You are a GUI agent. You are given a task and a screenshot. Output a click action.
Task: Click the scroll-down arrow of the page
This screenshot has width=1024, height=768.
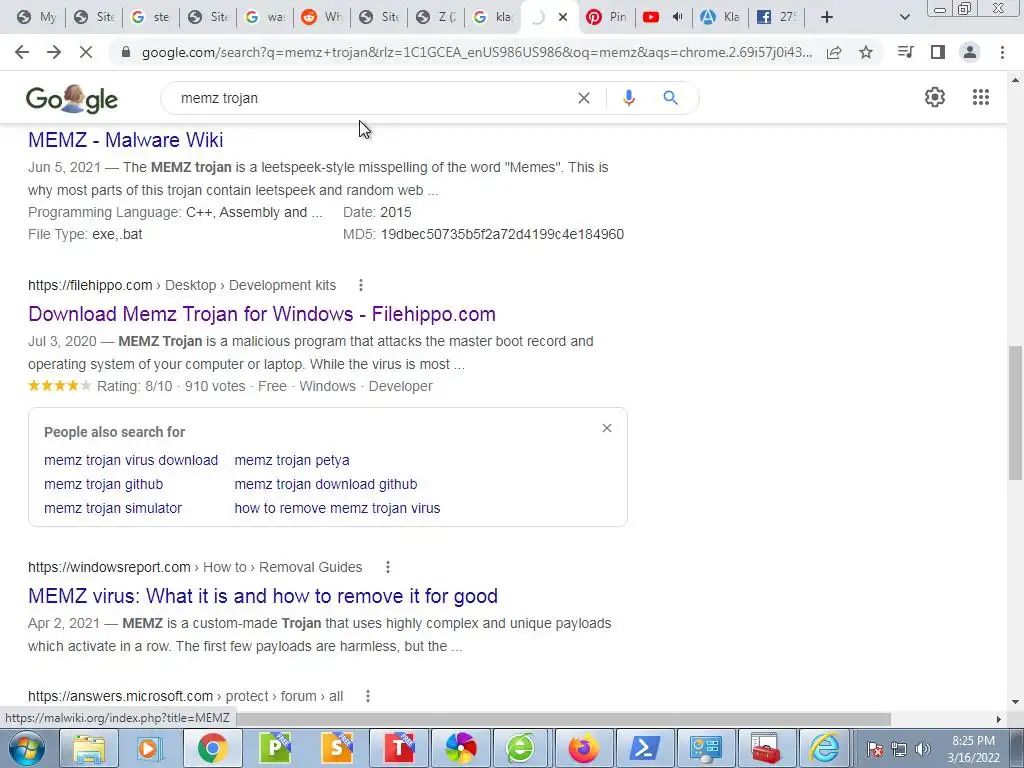1015,701
